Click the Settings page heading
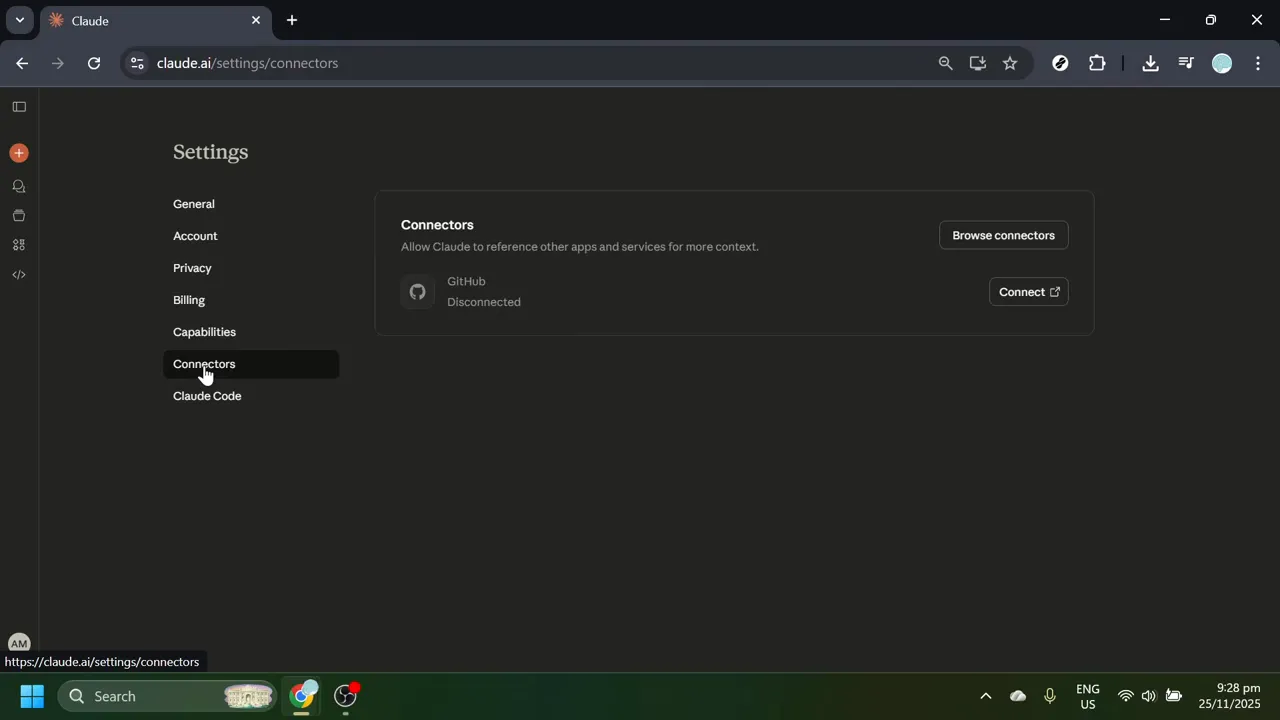 [210, 152]
